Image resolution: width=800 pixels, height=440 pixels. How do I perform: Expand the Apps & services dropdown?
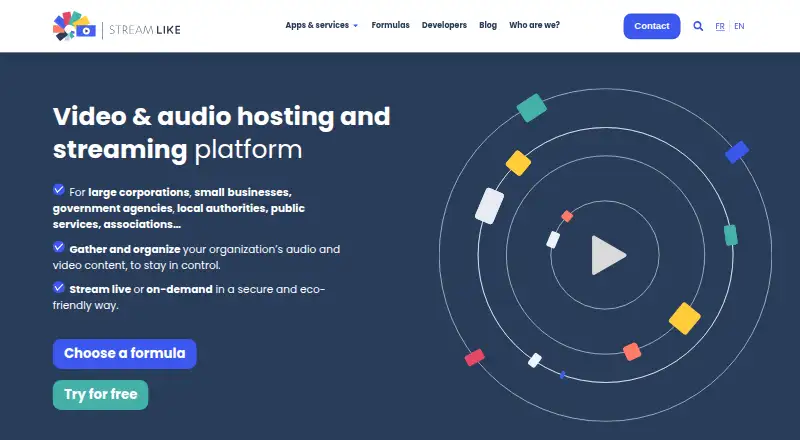(321, 25)
